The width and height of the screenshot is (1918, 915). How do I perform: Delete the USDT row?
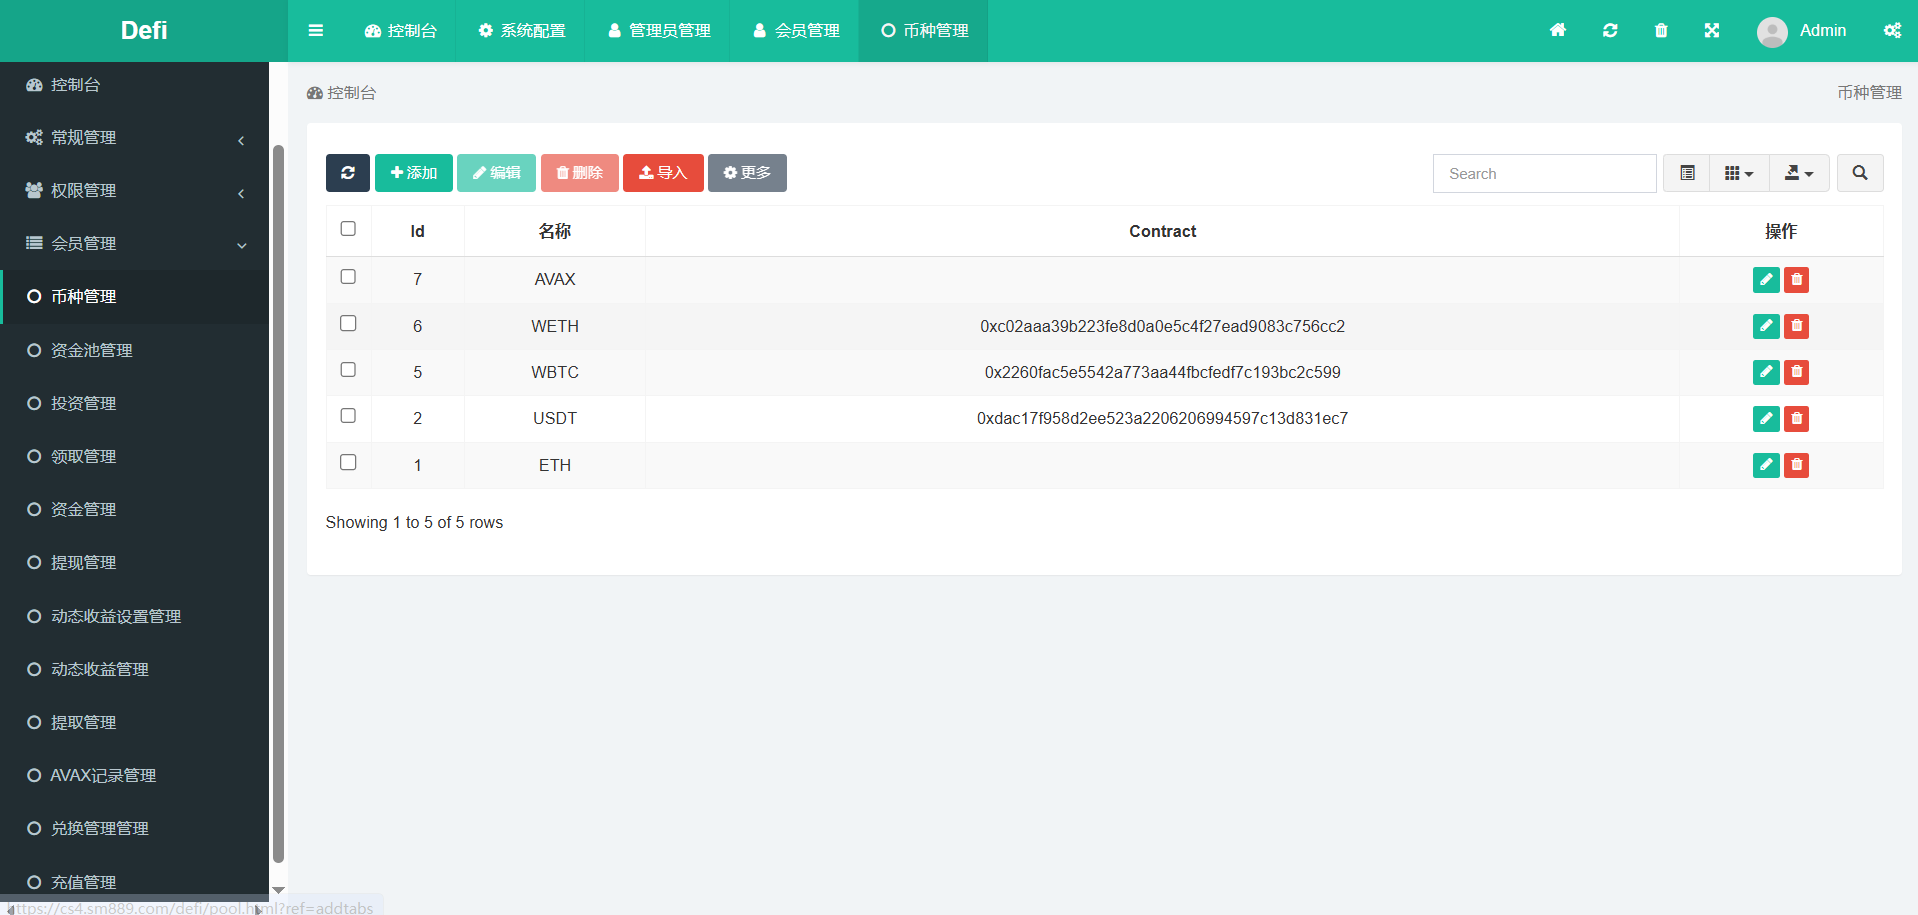[x=1796, y=419]
